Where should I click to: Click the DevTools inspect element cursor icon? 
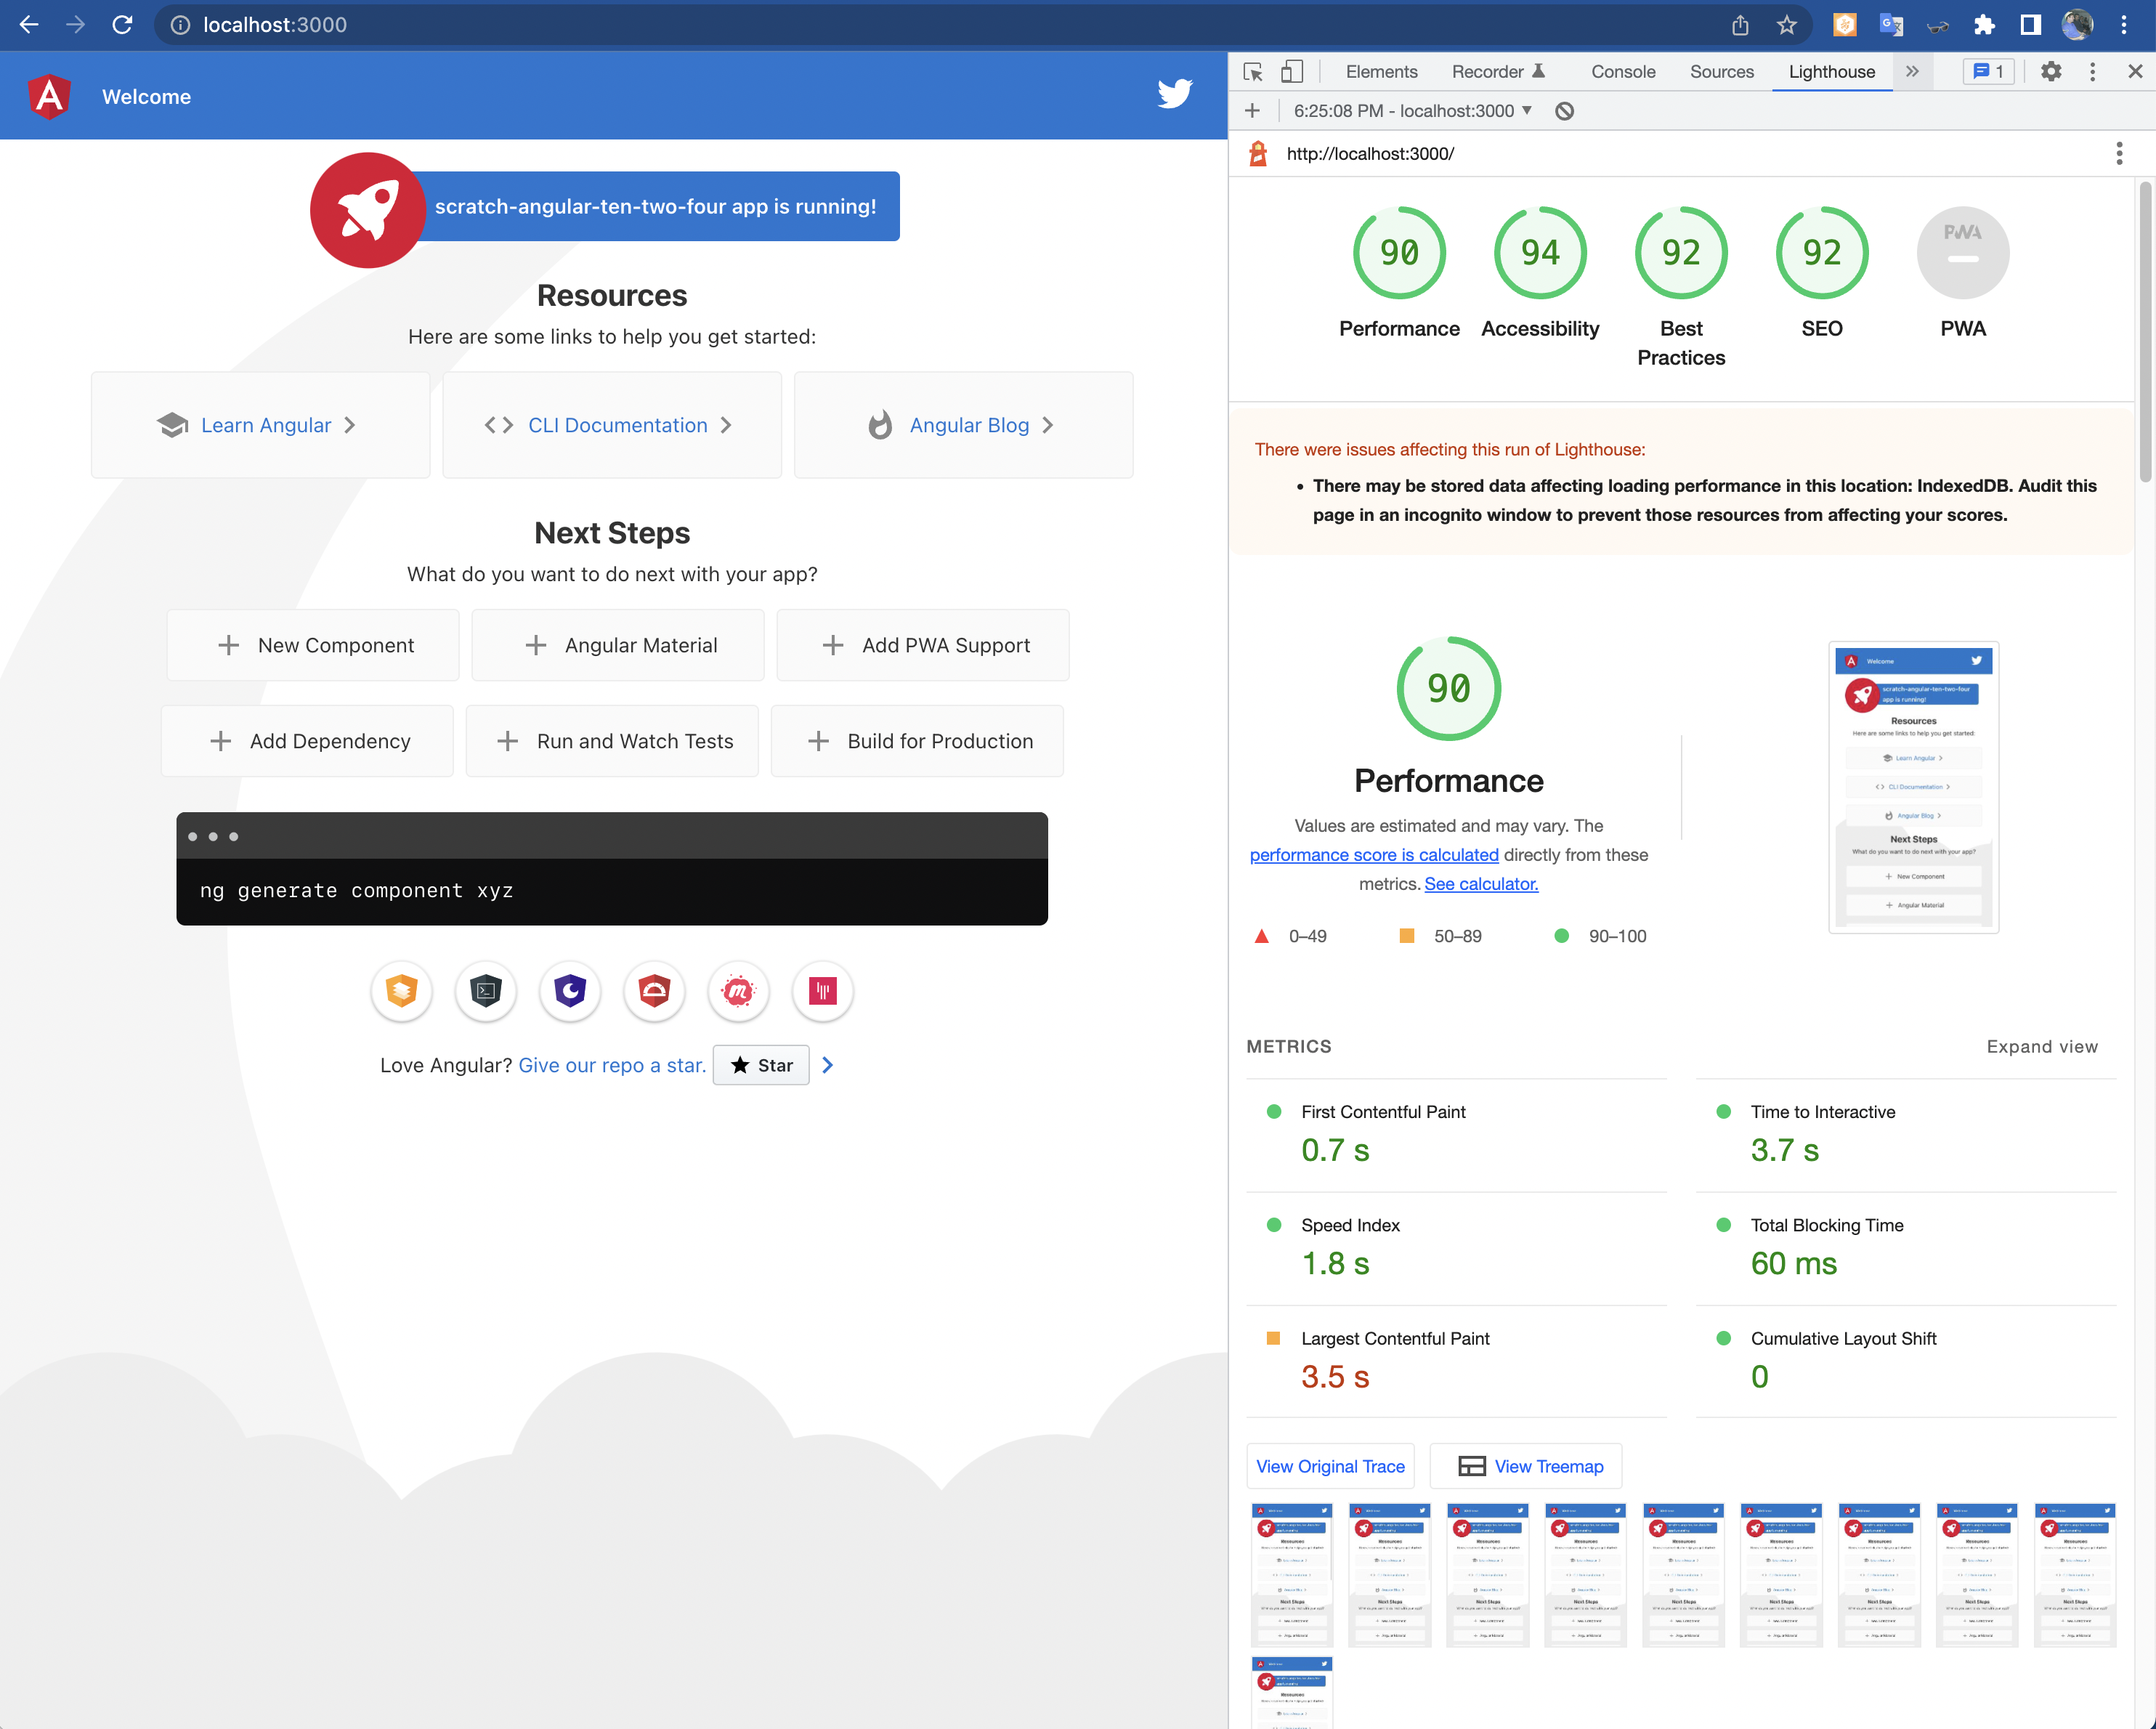[x=1253, y=72]
